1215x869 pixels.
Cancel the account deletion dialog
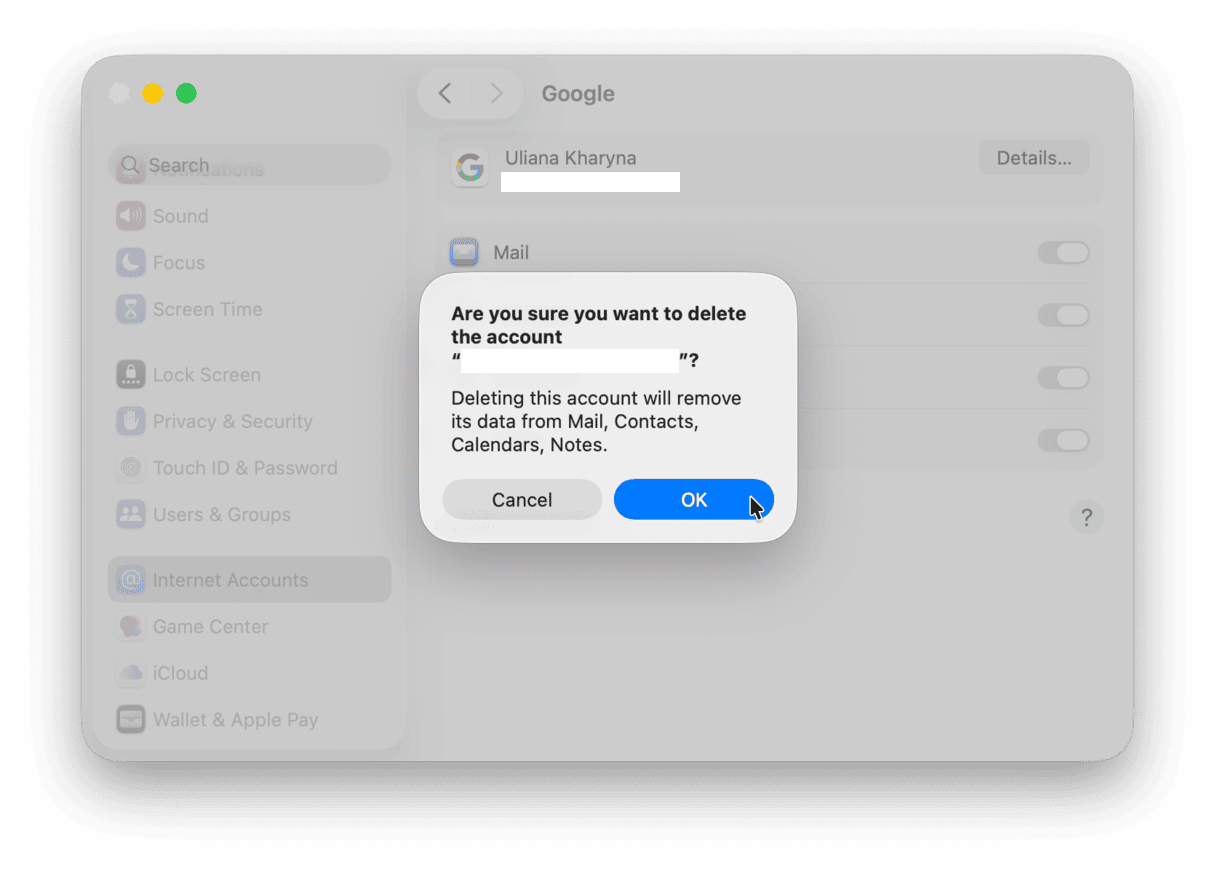pos(522,500)
